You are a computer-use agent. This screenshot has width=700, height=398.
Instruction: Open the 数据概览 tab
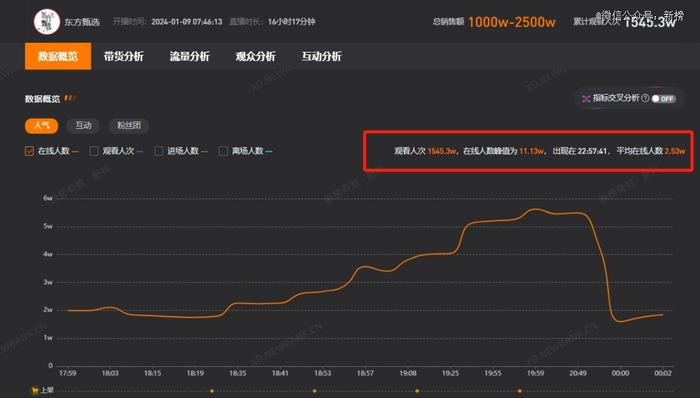click(58, 56)
